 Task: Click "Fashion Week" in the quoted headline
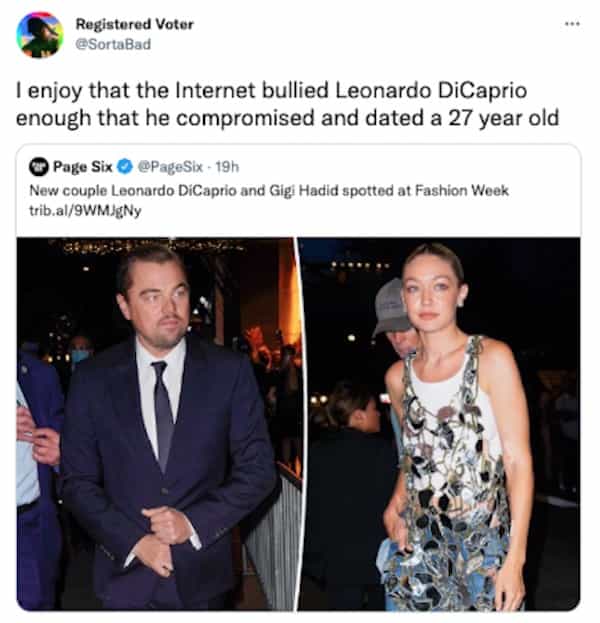coord(462,191)
